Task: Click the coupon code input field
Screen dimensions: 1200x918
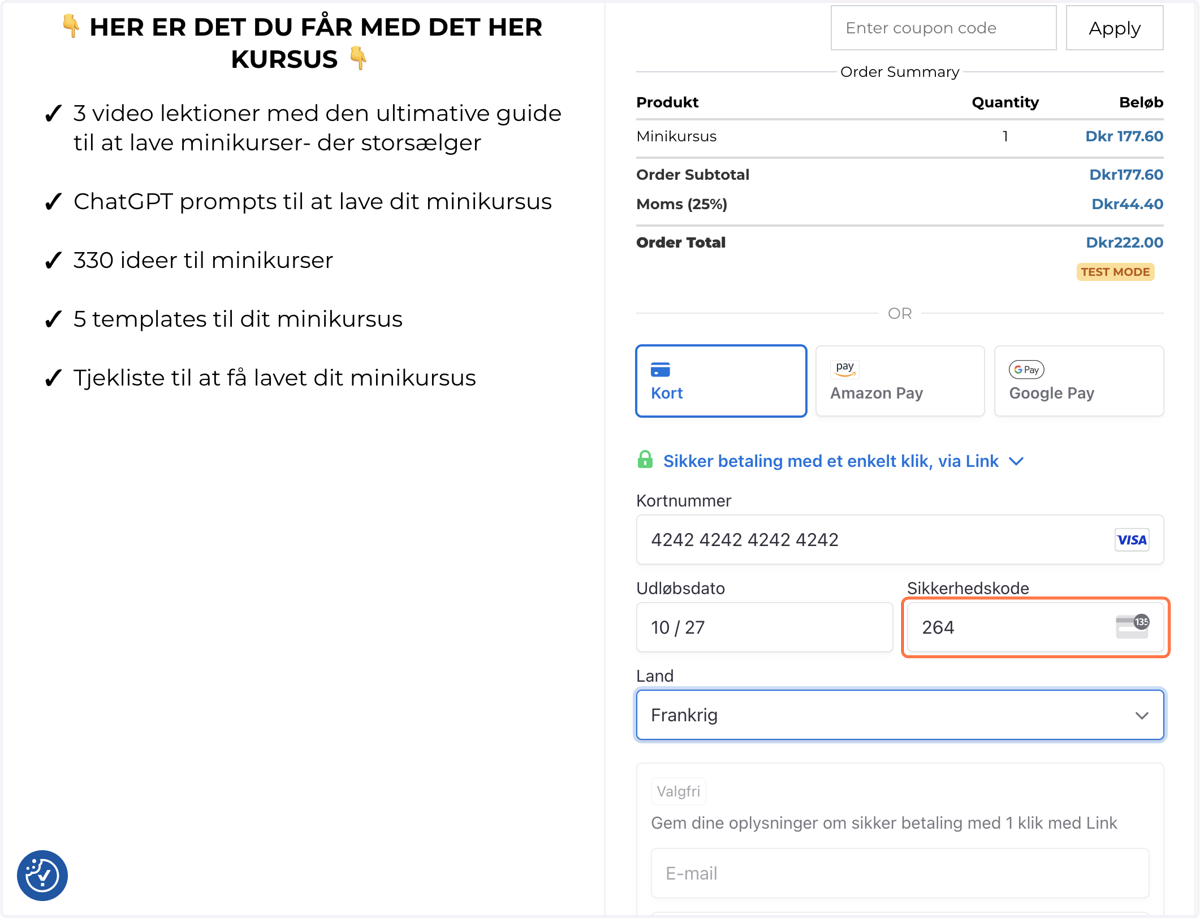Action: click(943, 28)
